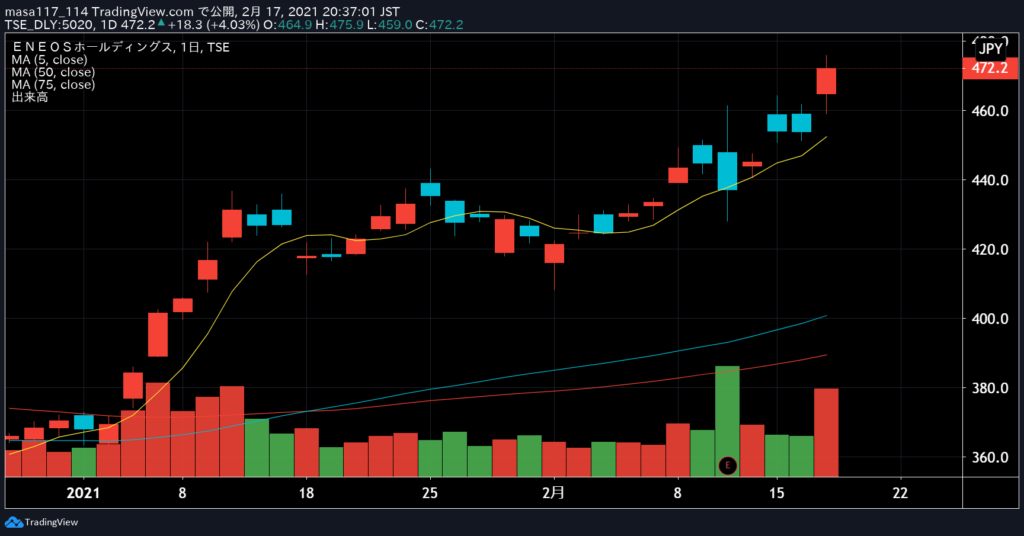Click the 472.2 current price label
The width and height of the screenshot is (1024, 536).
[x=989, y=68]
